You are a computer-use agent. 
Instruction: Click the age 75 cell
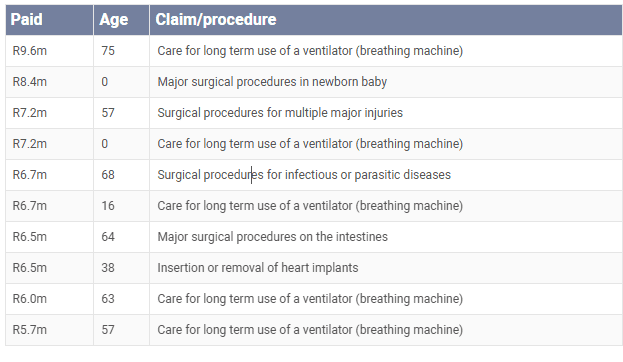(x=121, y=51)
